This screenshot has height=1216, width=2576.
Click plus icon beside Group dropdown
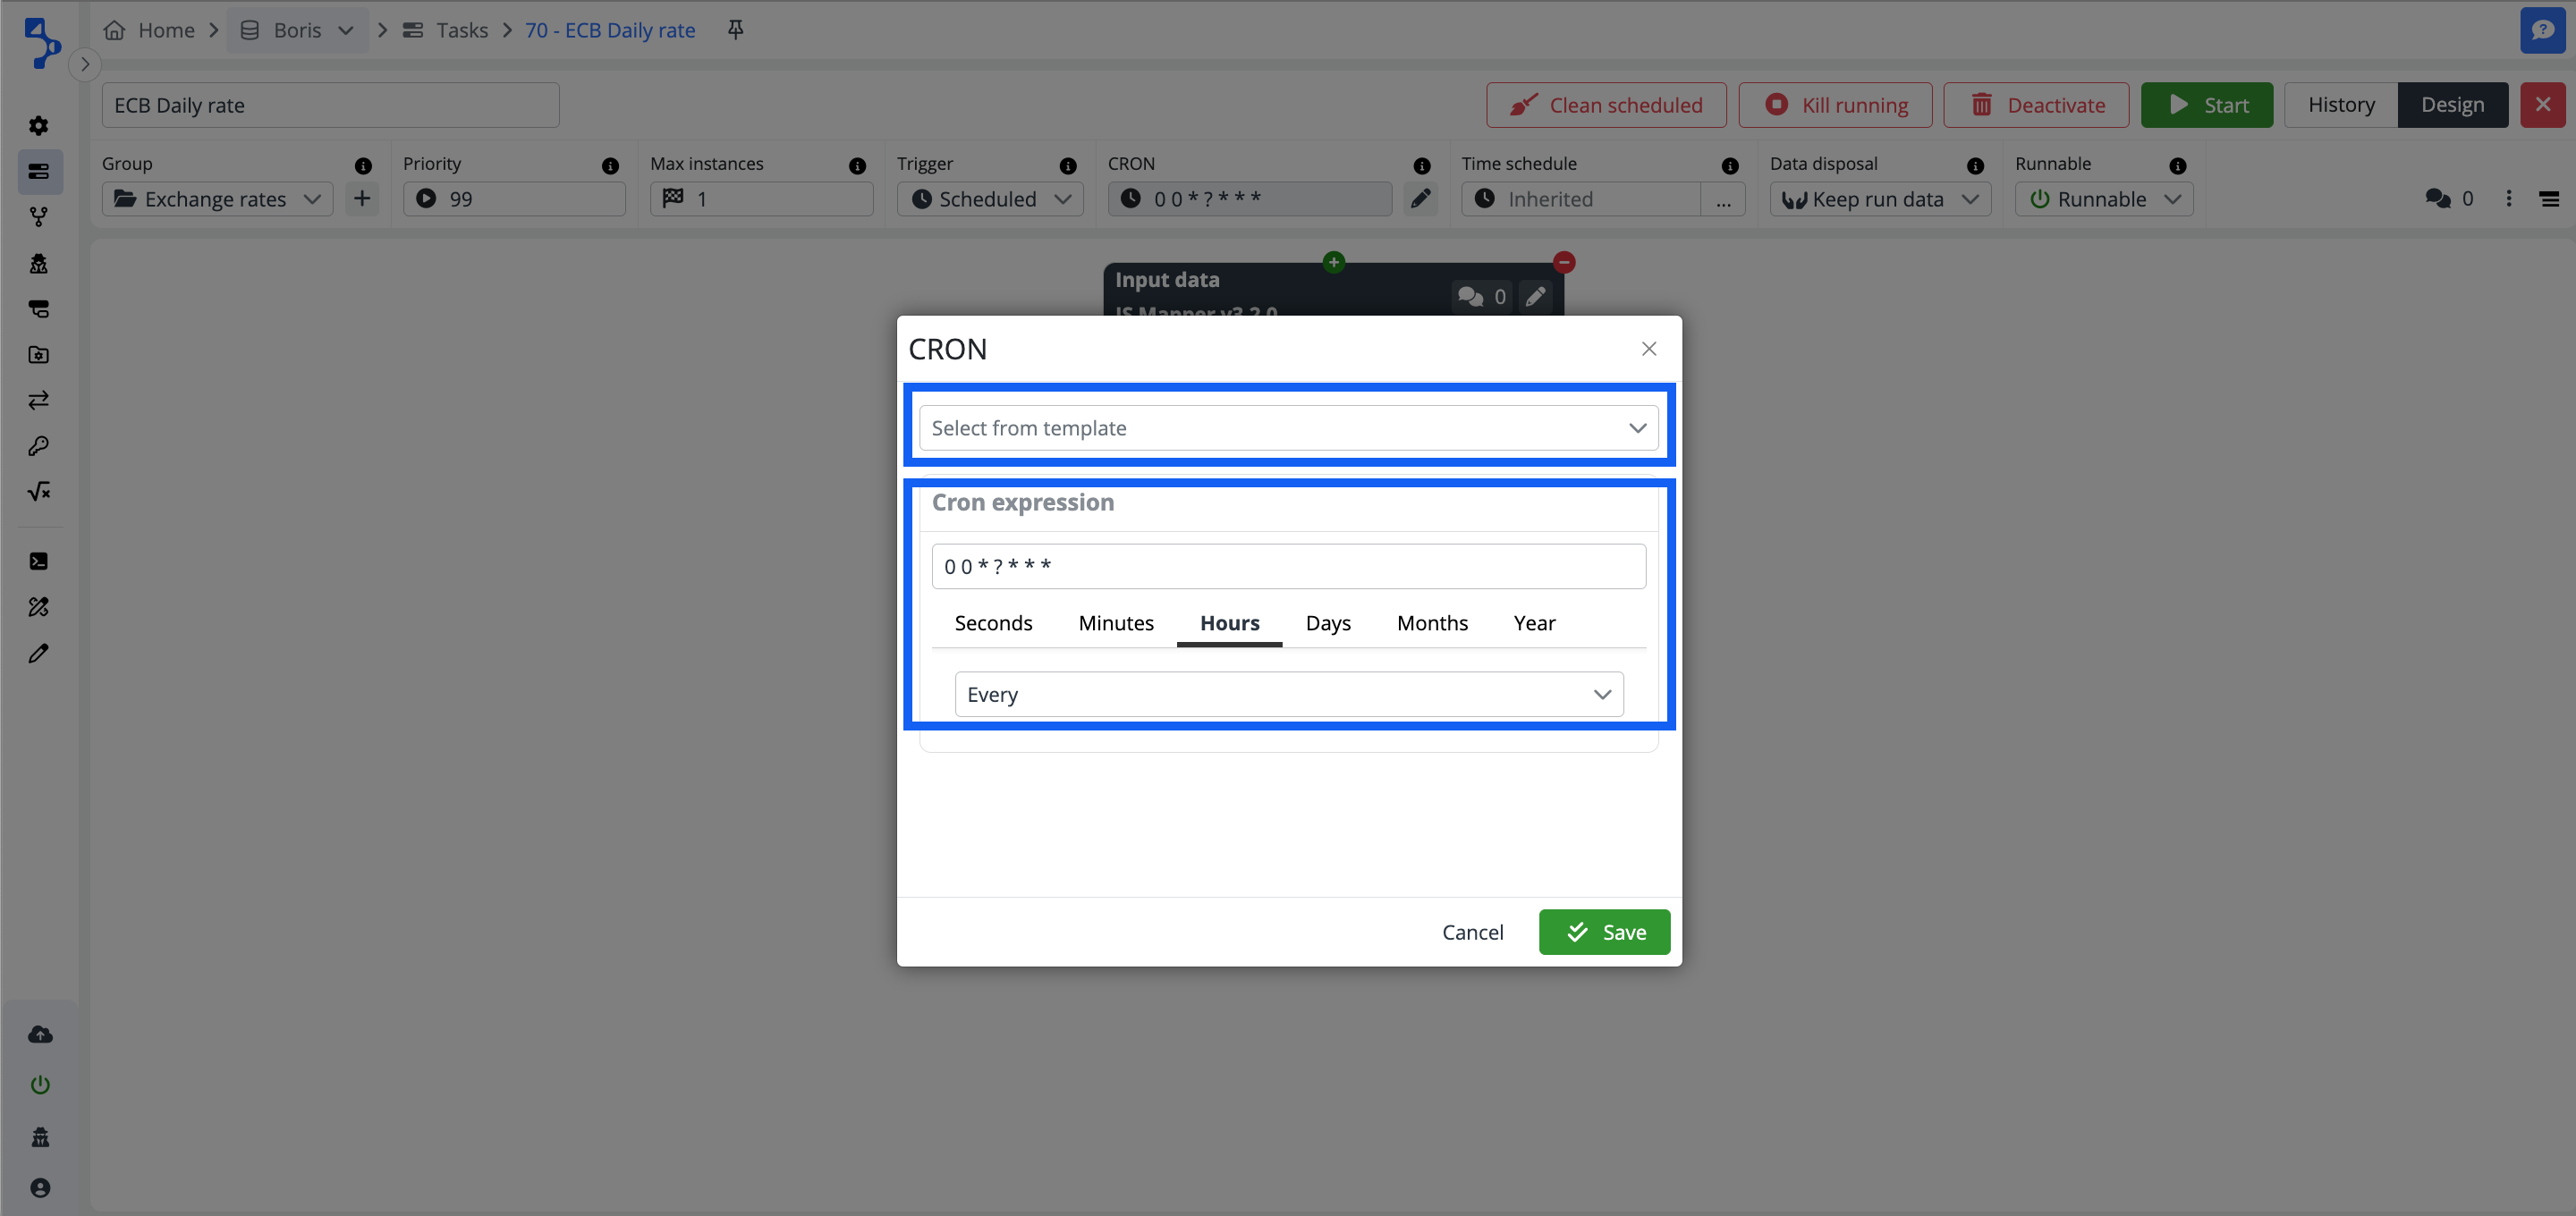tap(362, 198)
